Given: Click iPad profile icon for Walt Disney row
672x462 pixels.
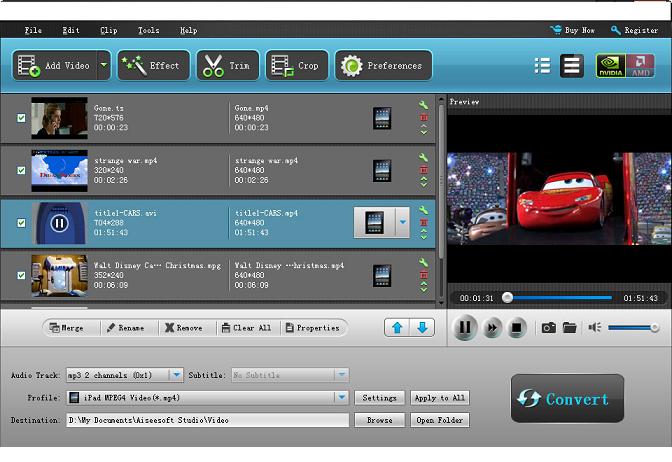Looking at the screenshot, I should click(382, 276).
